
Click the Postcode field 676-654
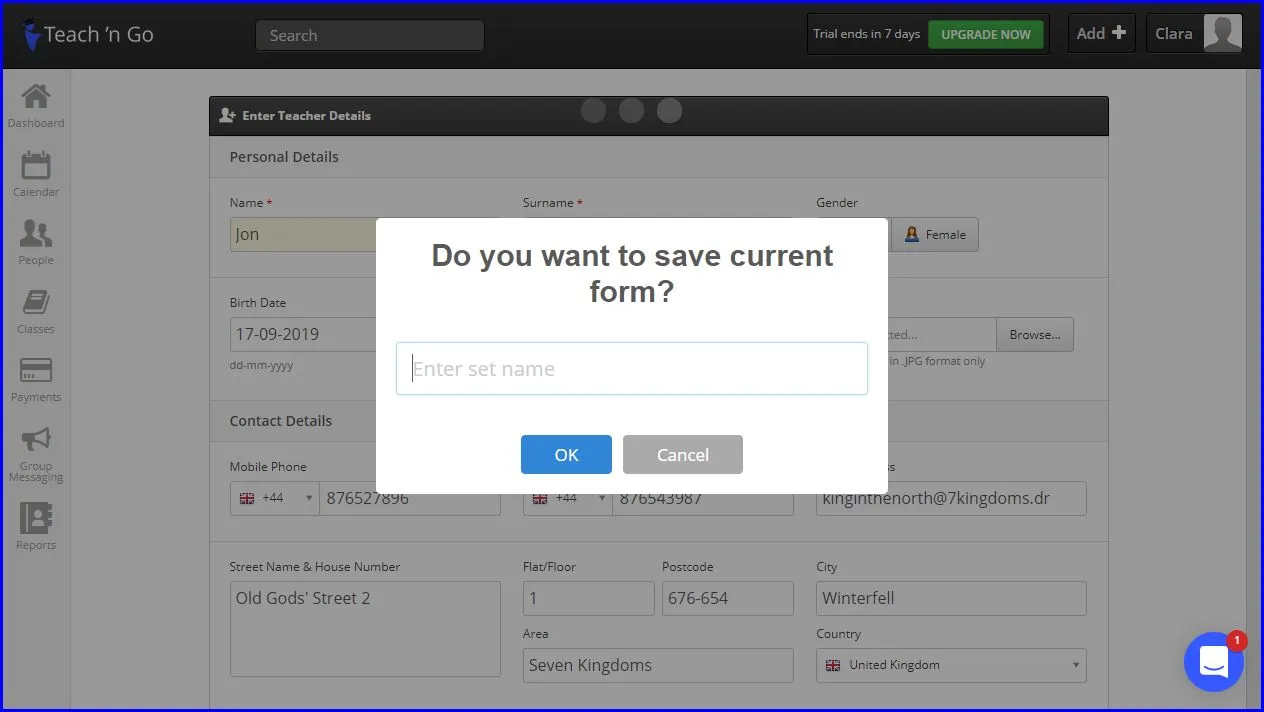pos(728,598)
